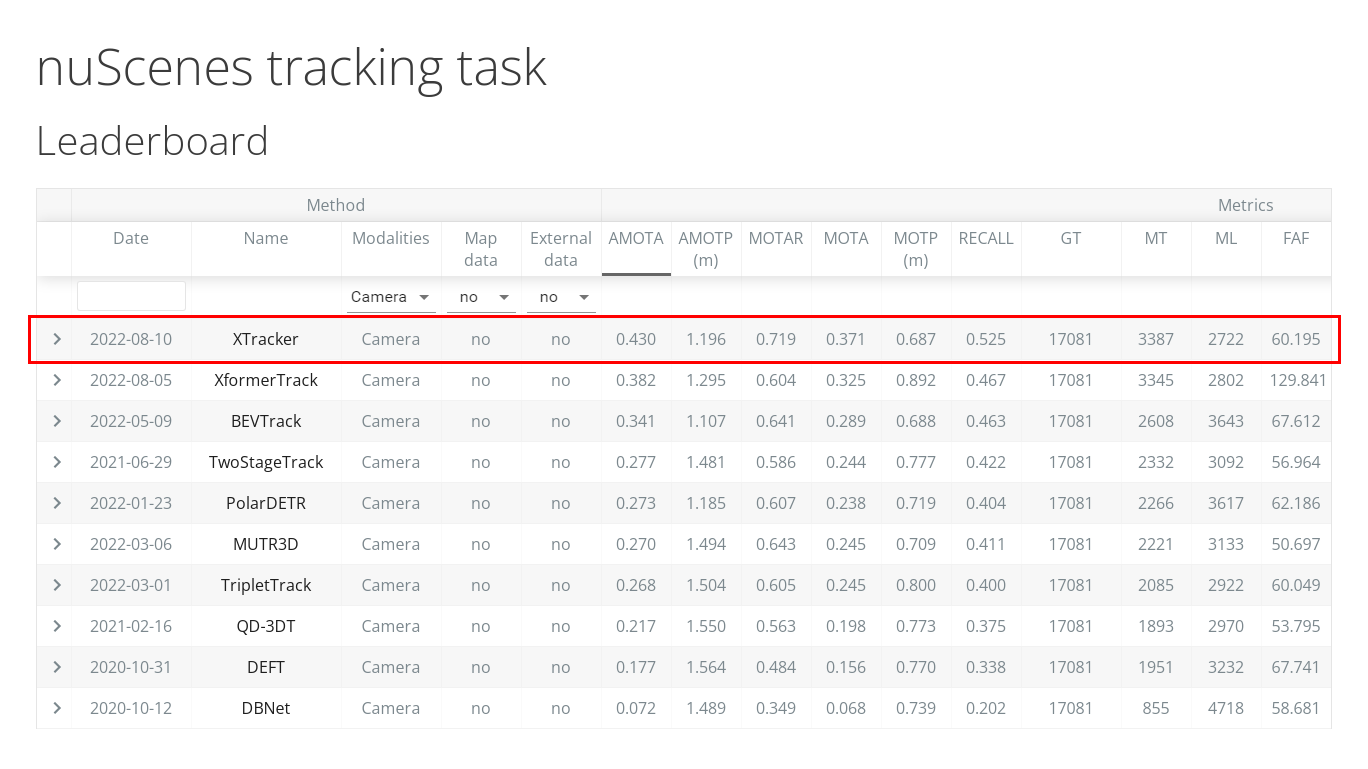Open the External data filter dropdown

pos(561,297)
